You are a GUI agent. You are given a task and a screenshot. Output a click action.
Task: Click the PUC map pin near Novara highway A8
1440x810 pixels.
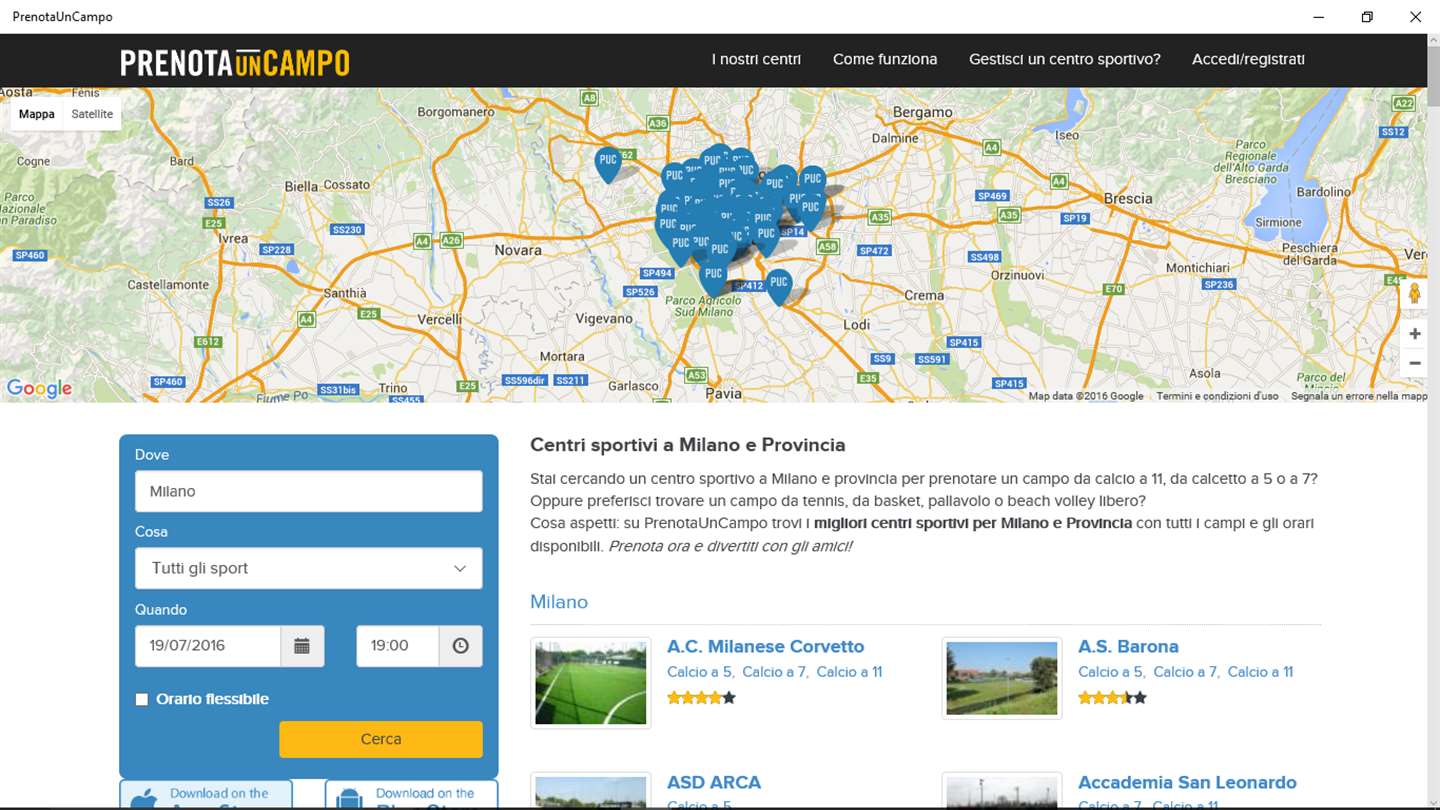coord(608,164)
